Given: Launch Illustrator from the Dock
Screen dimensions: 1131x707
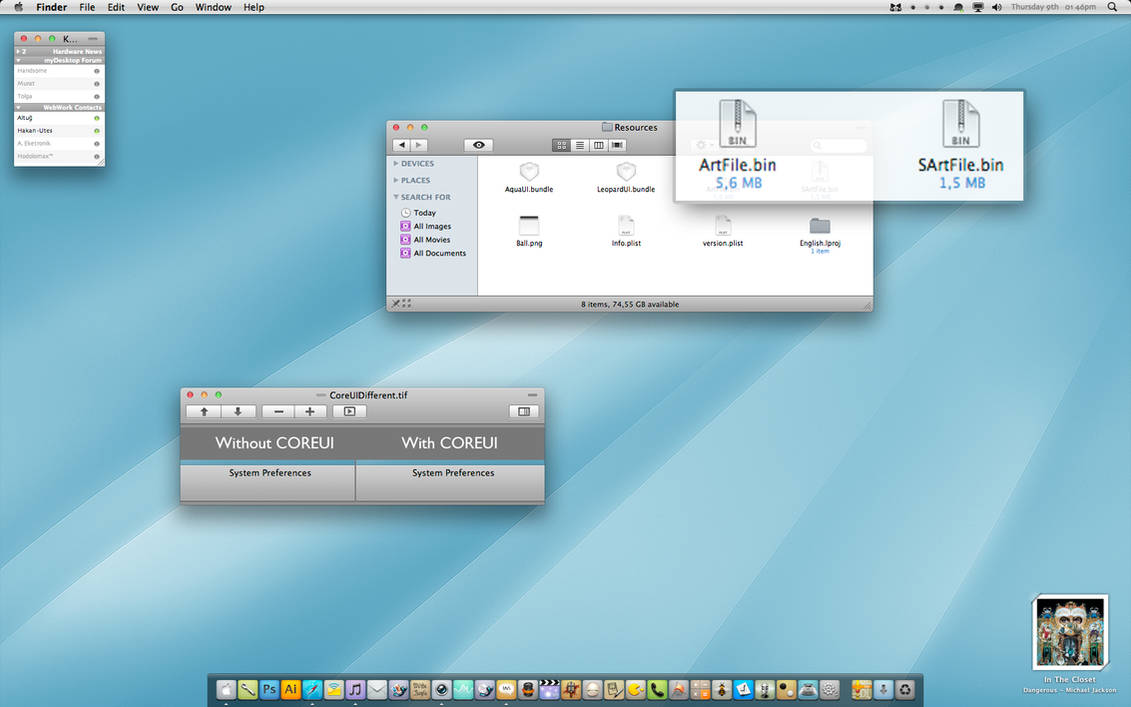Looking at the screenshot, I should coord(291,690).
